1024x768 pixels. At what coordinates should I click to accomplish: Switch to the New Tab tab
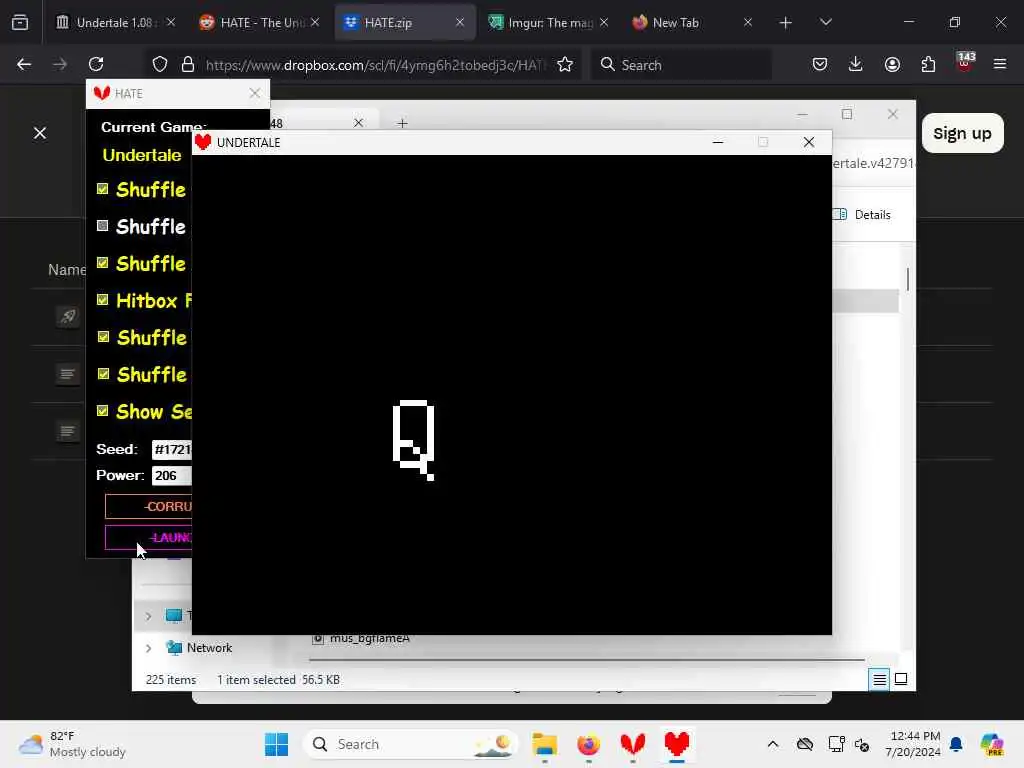692,23
